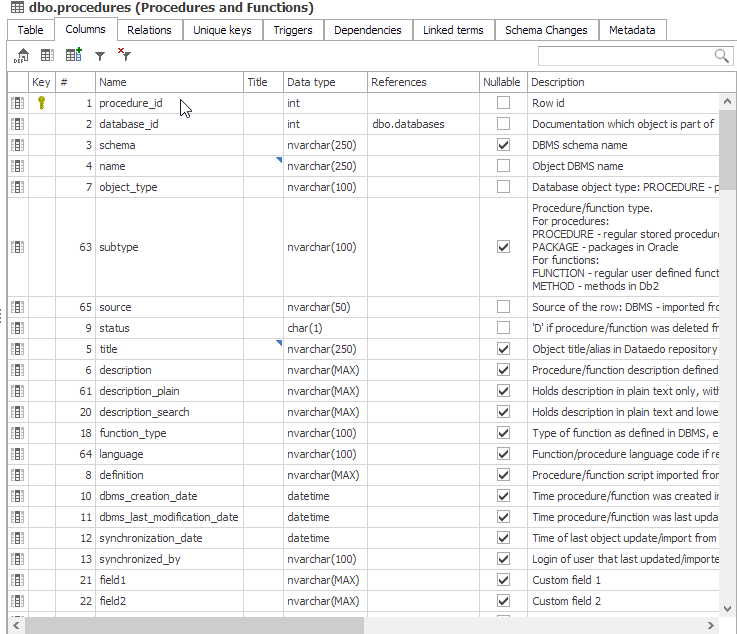Click the add column icon with green plus
Image resolution: width=737 pixels, height=634 pixels.
(x=73, y=56)
